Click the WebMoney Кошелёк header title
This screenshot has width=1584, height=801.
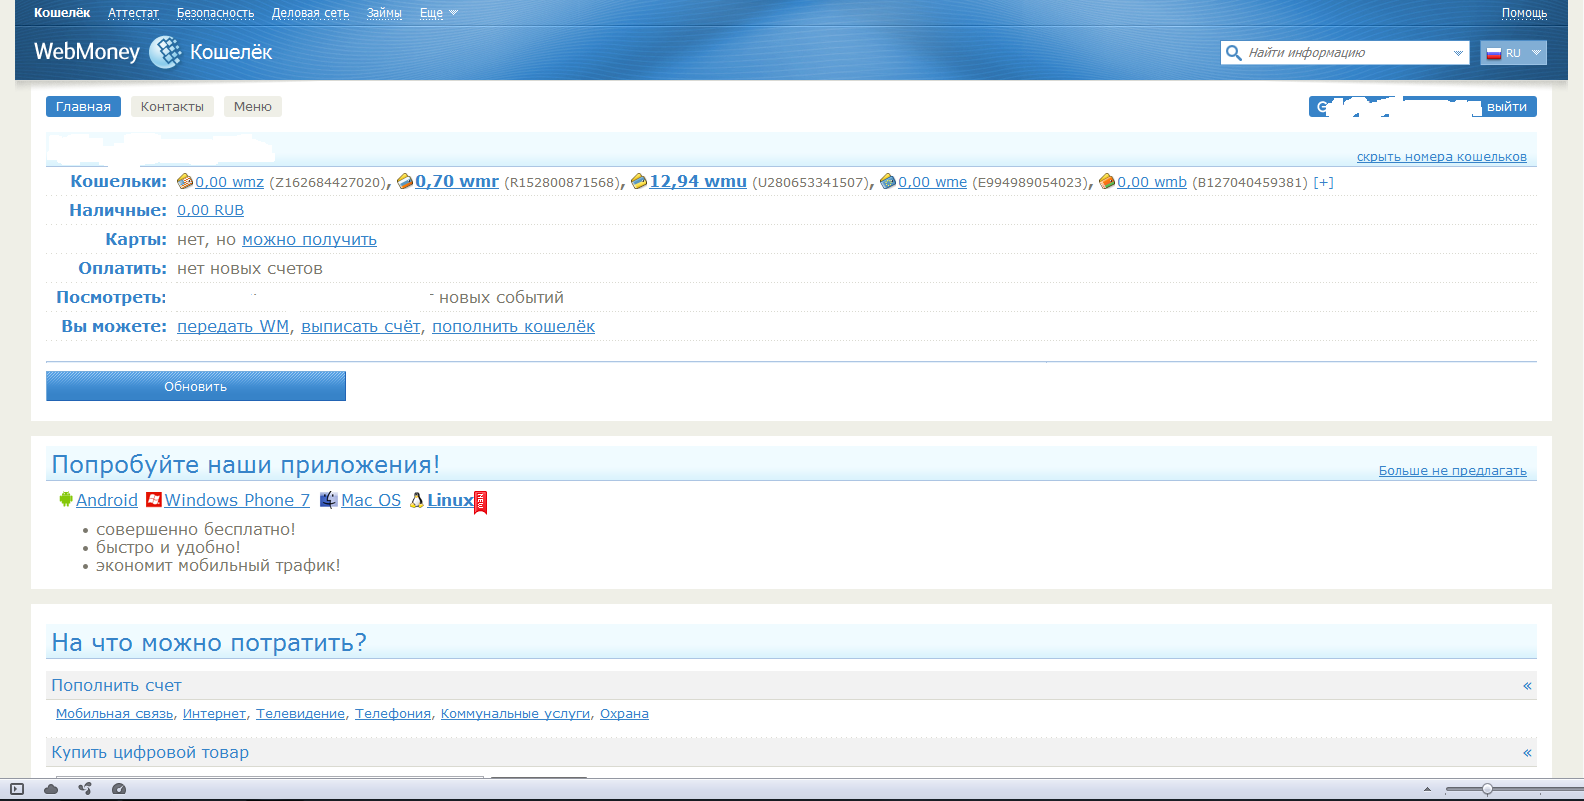click(x=153, y=52)
